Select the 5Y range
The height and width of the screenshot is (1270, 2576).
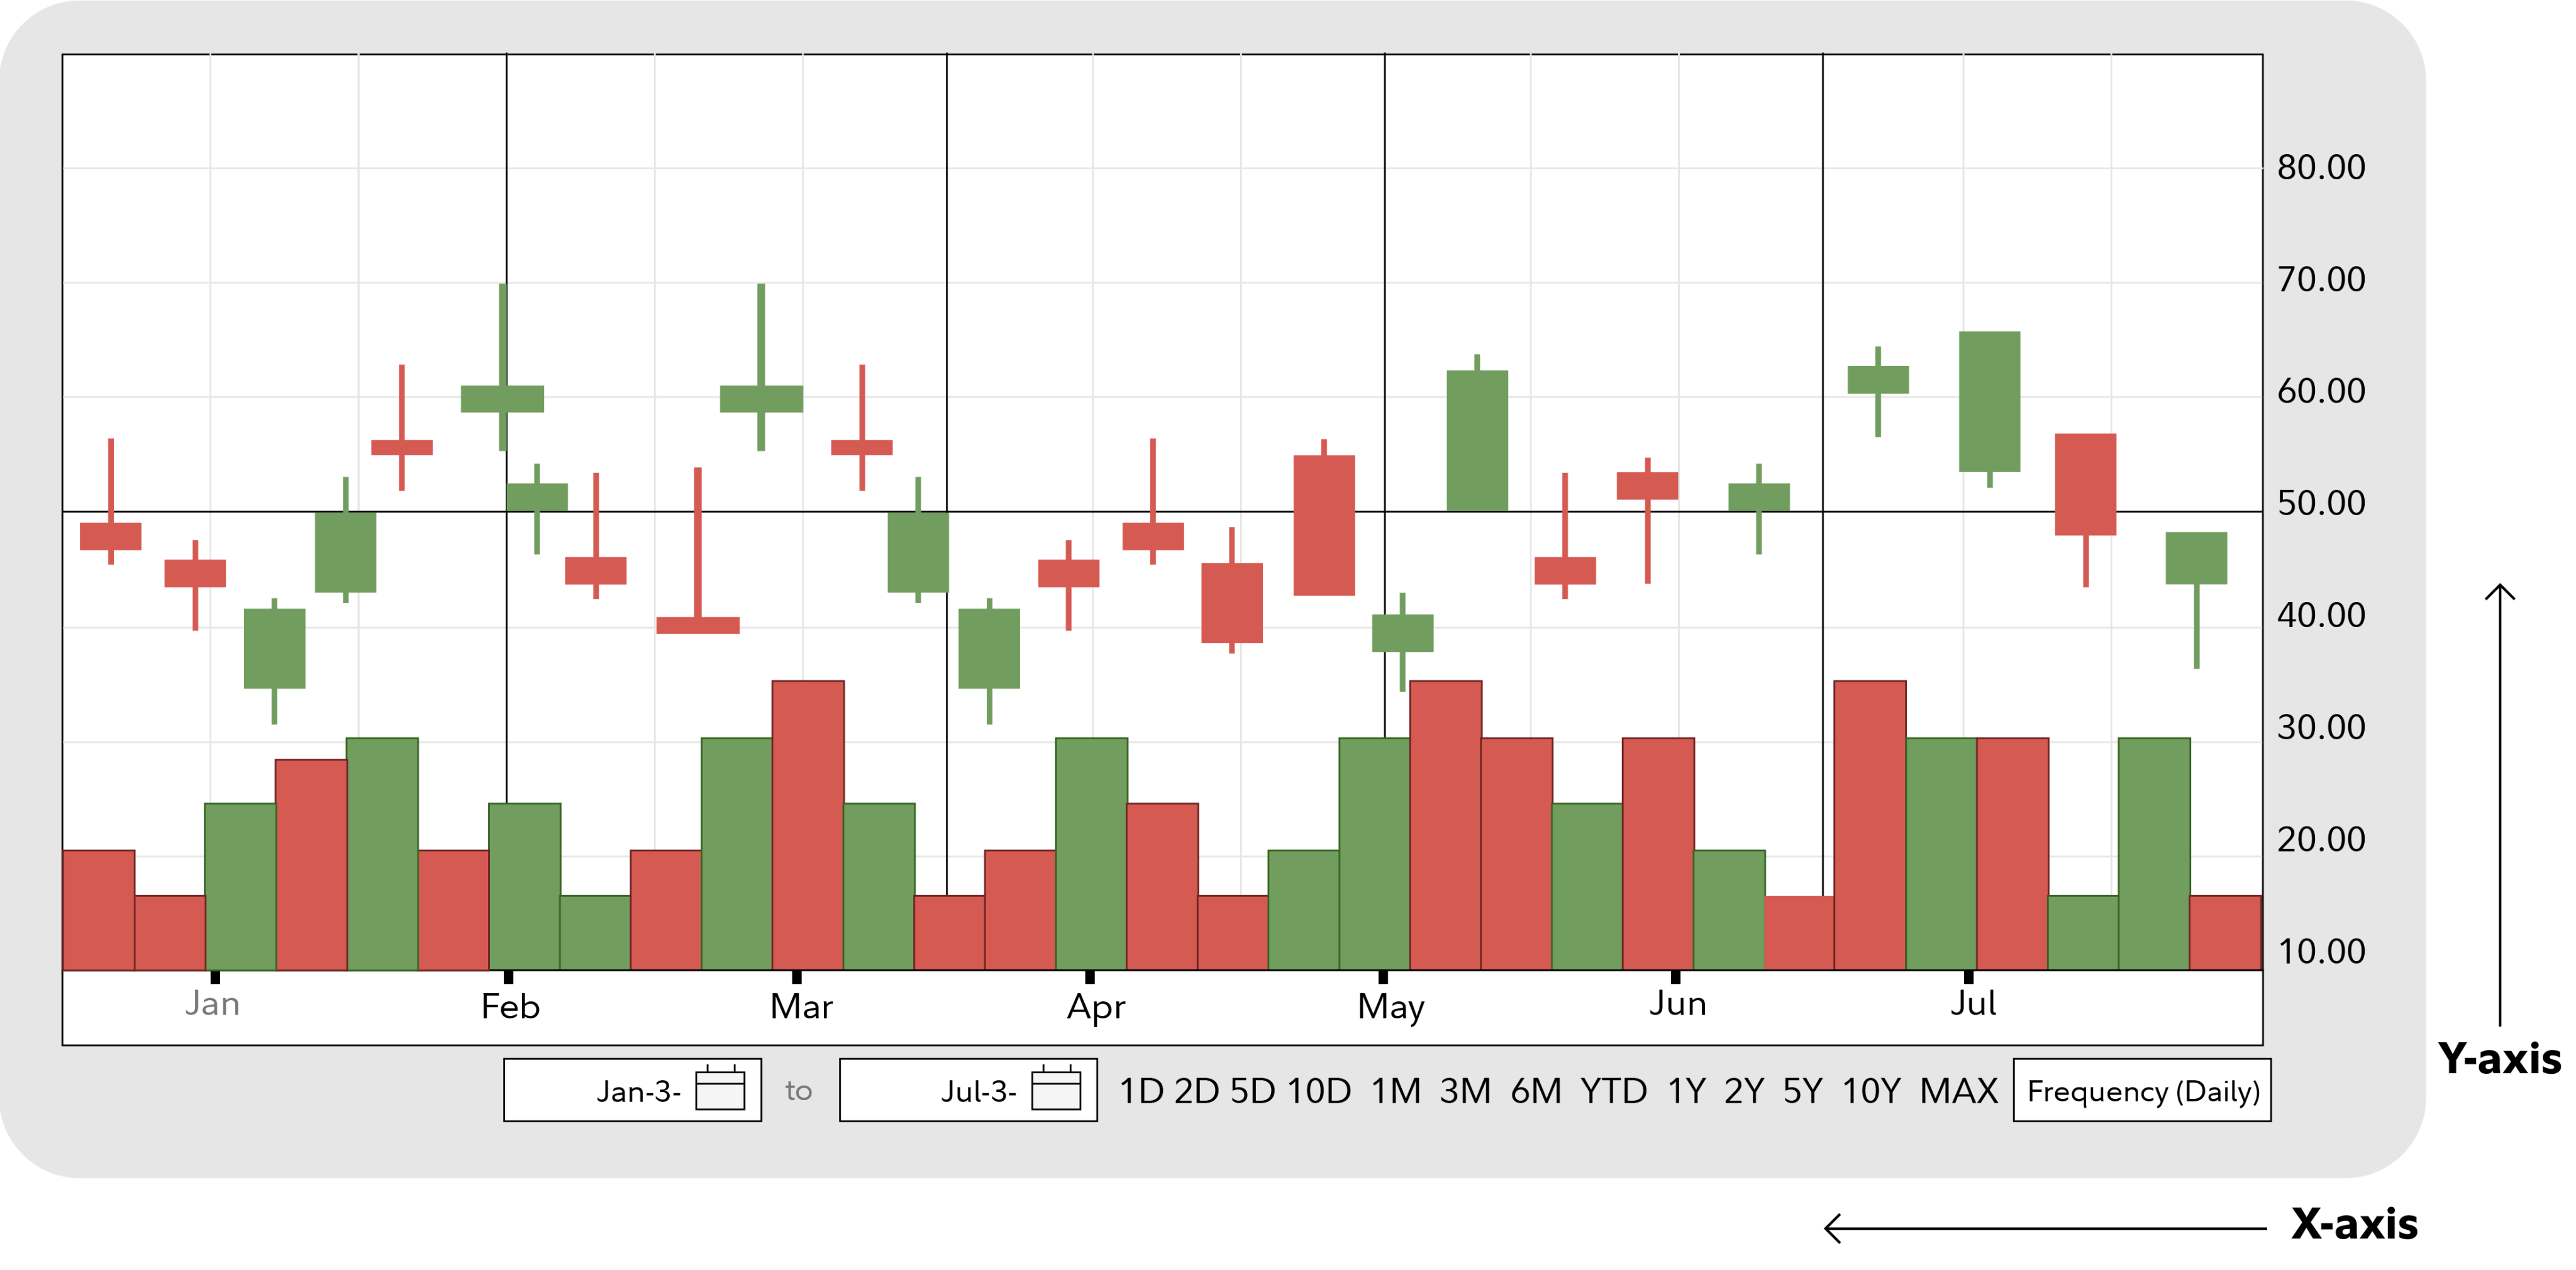pyautogui.click(x=1803, y=1091)
